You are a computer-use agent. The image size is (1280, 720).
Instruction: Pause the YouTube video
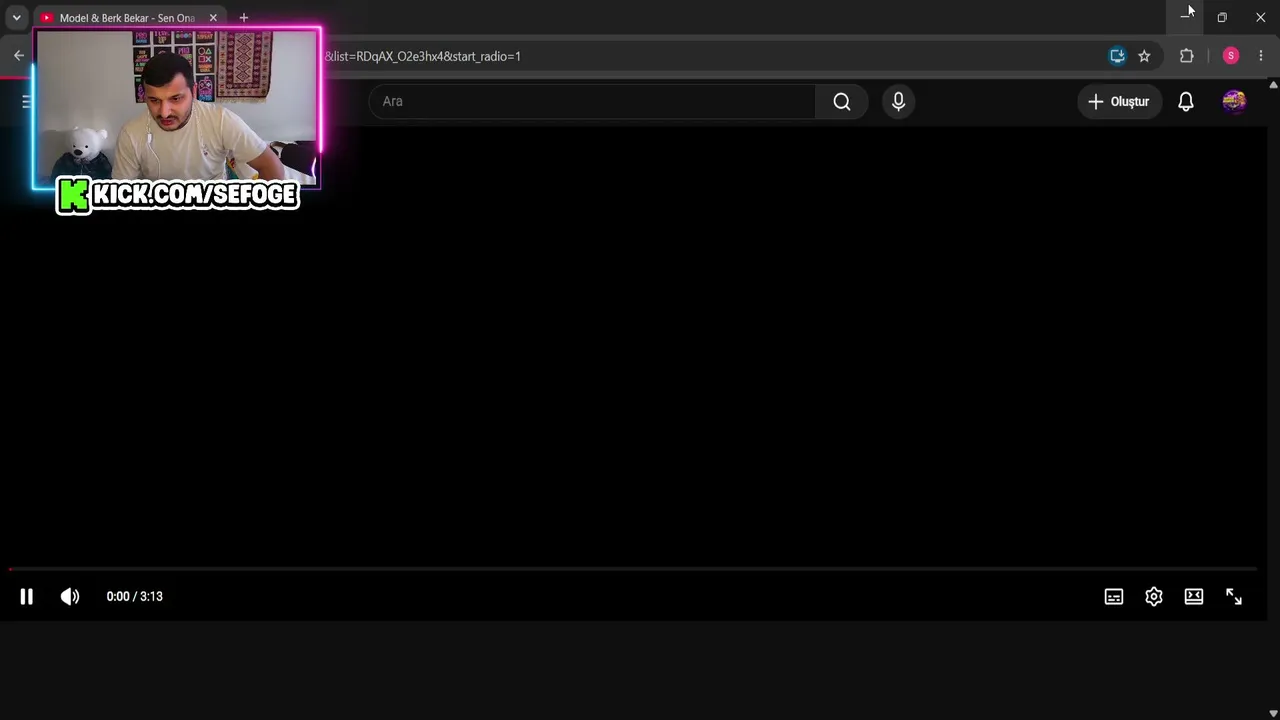tap(27, 596)
